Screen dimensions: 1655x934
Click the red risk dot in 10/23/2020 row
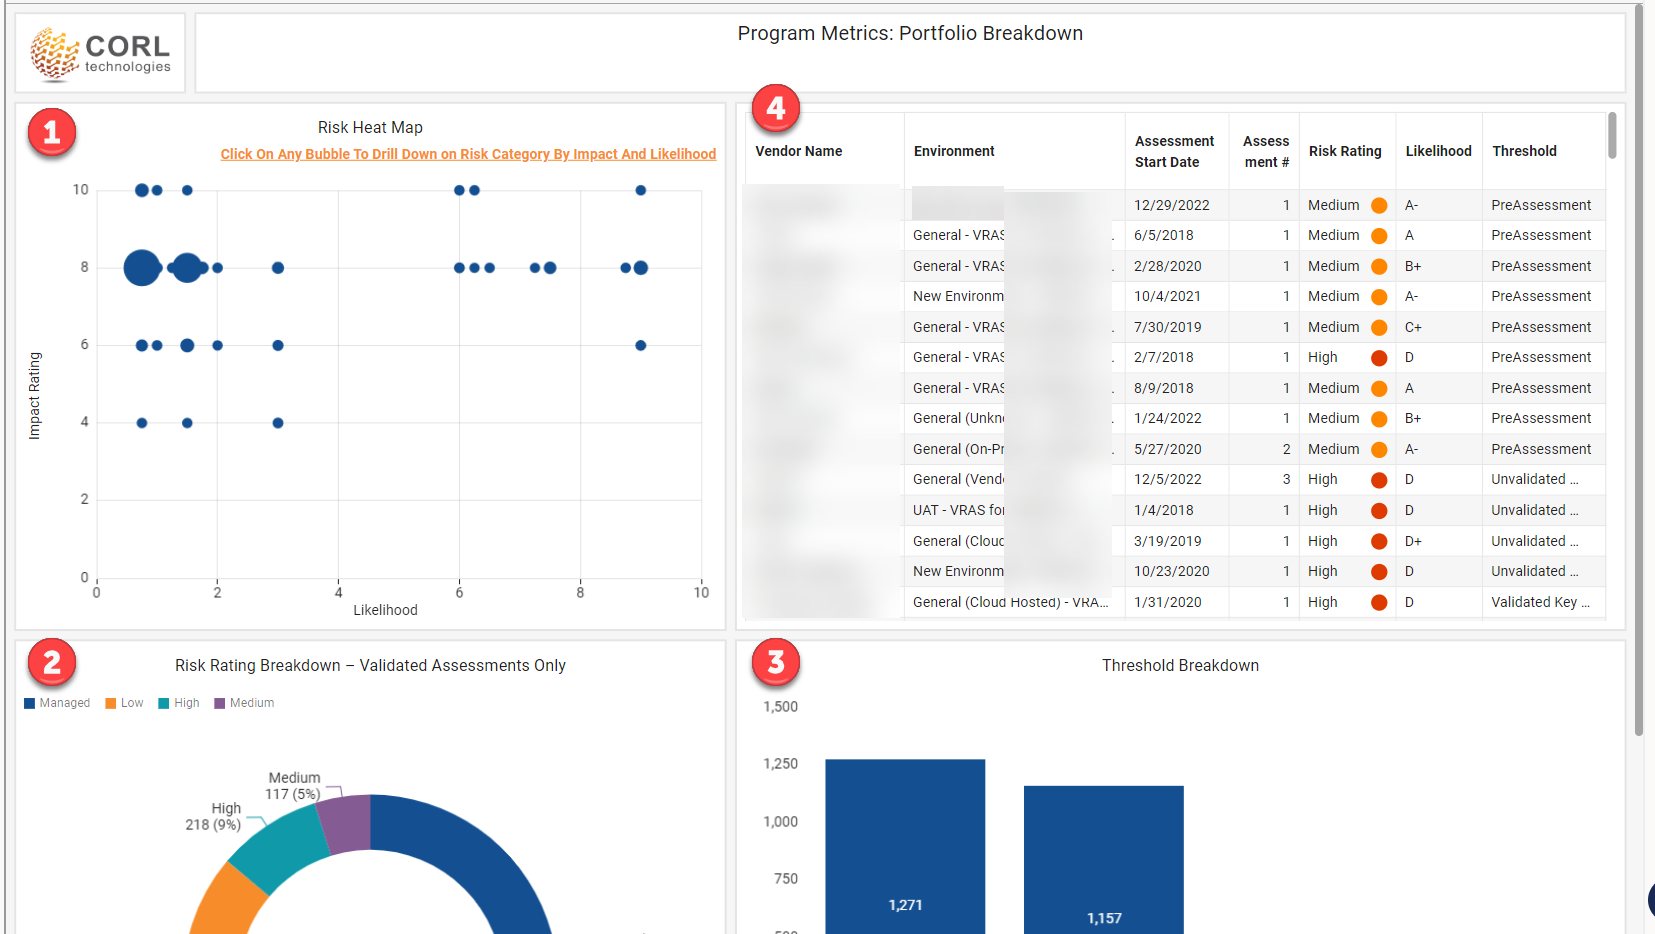coord(1379,572)
